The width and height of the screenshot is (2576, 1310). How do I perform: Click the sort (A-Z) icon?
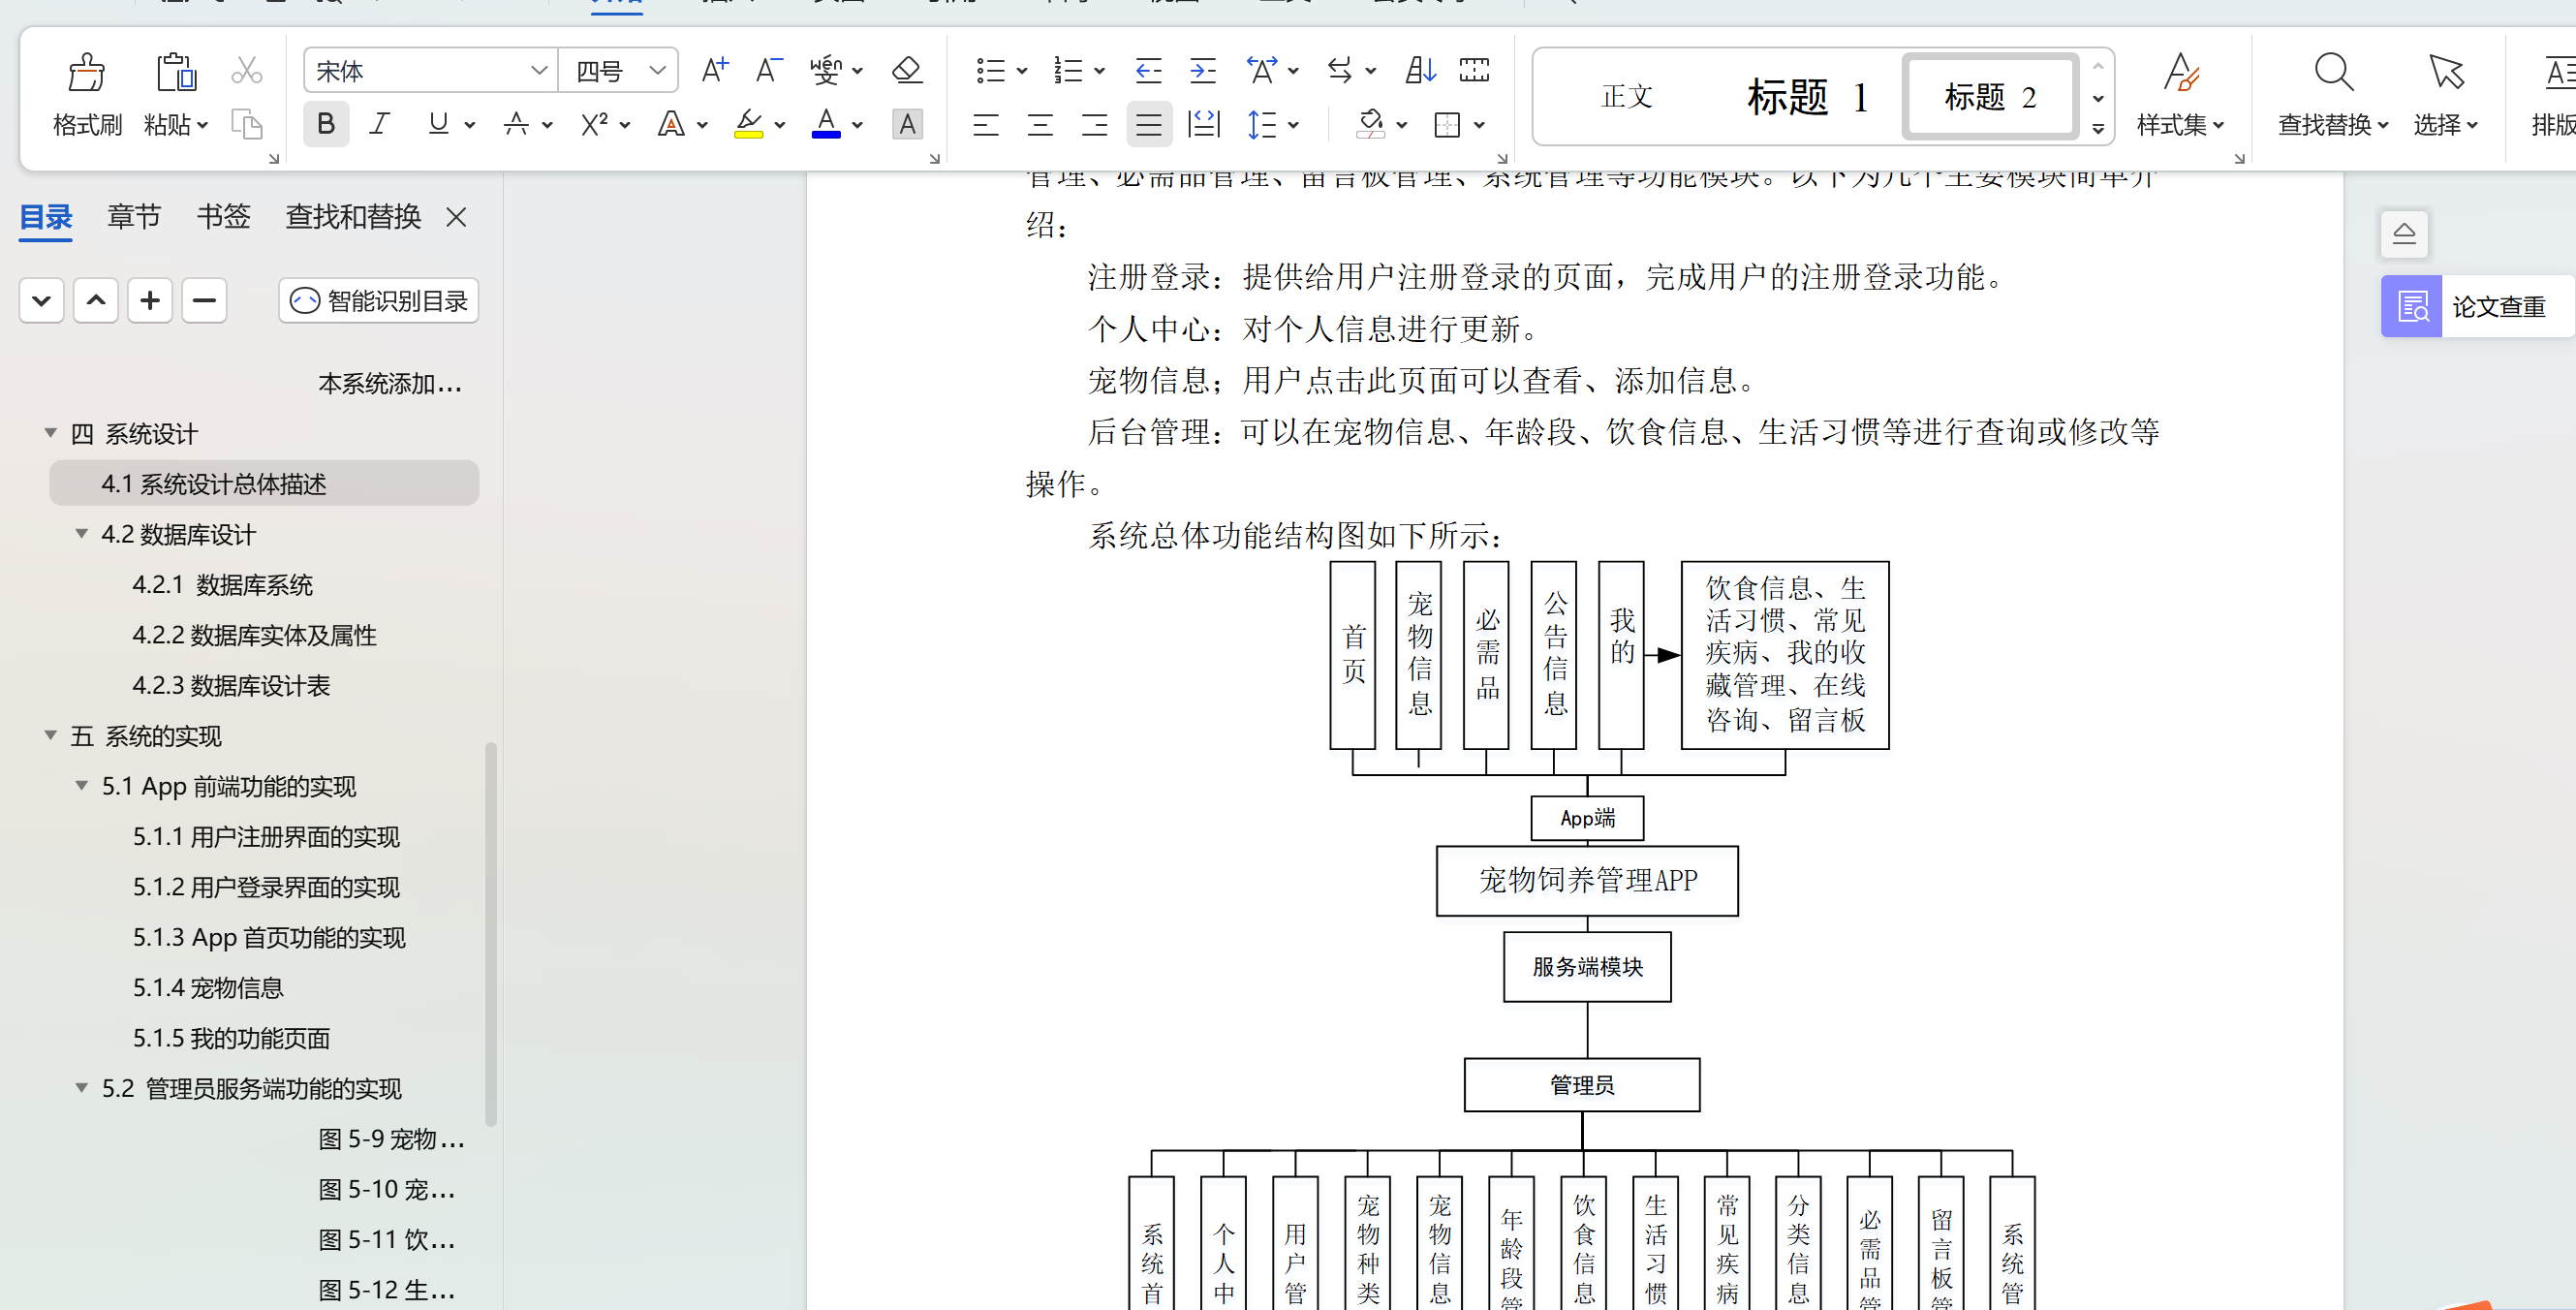pos(1420,70)
